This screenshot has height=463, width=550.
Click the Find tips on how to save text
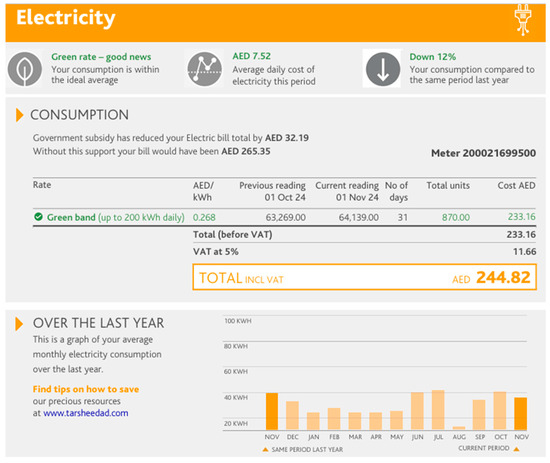86,389
